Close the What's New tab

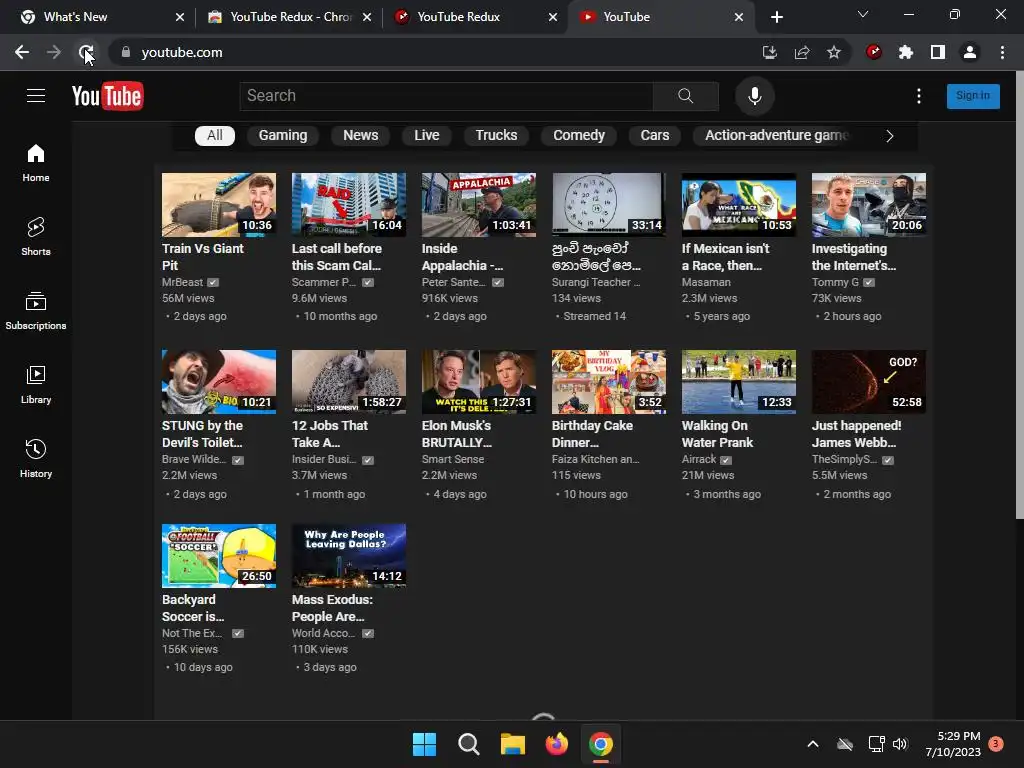(180, 17)
